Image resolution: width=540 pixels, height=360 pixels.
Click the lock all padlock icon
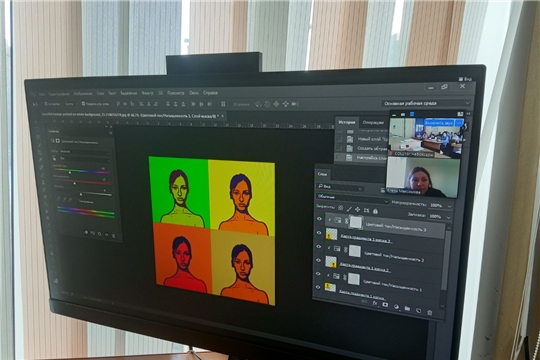[375, 211]
